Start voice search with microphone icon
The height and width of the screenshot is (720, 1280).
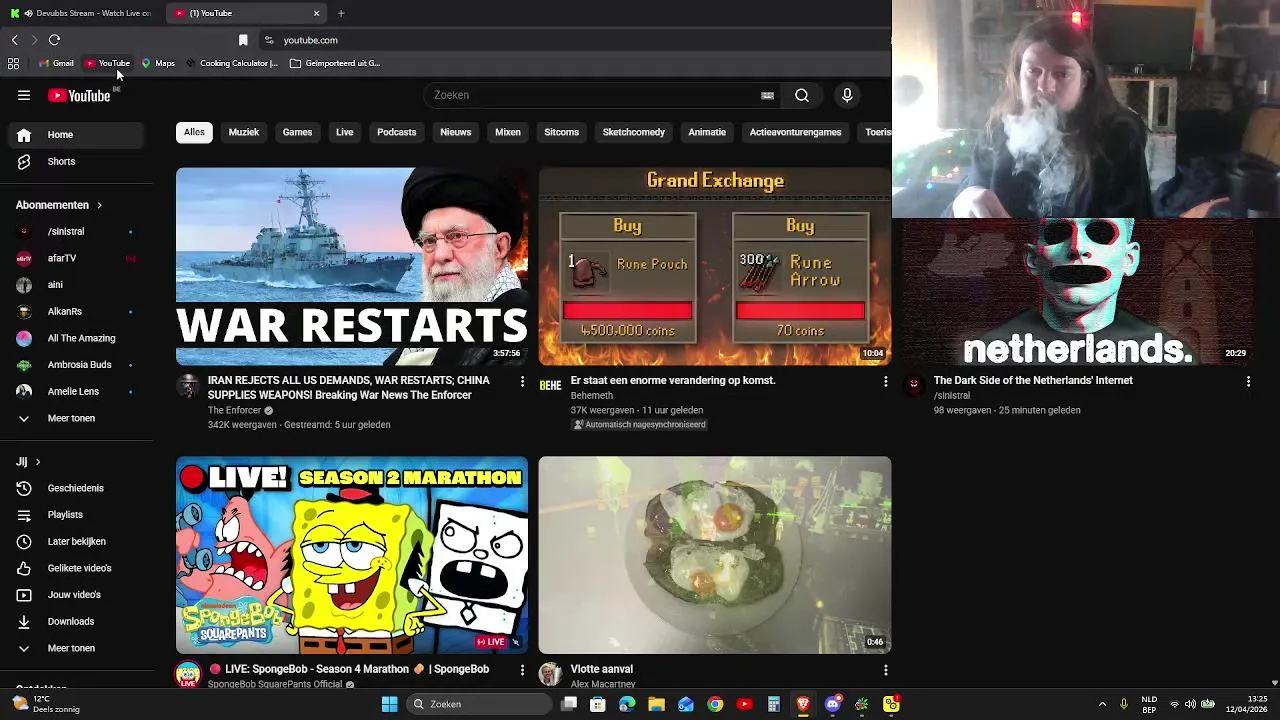point(847,95)
